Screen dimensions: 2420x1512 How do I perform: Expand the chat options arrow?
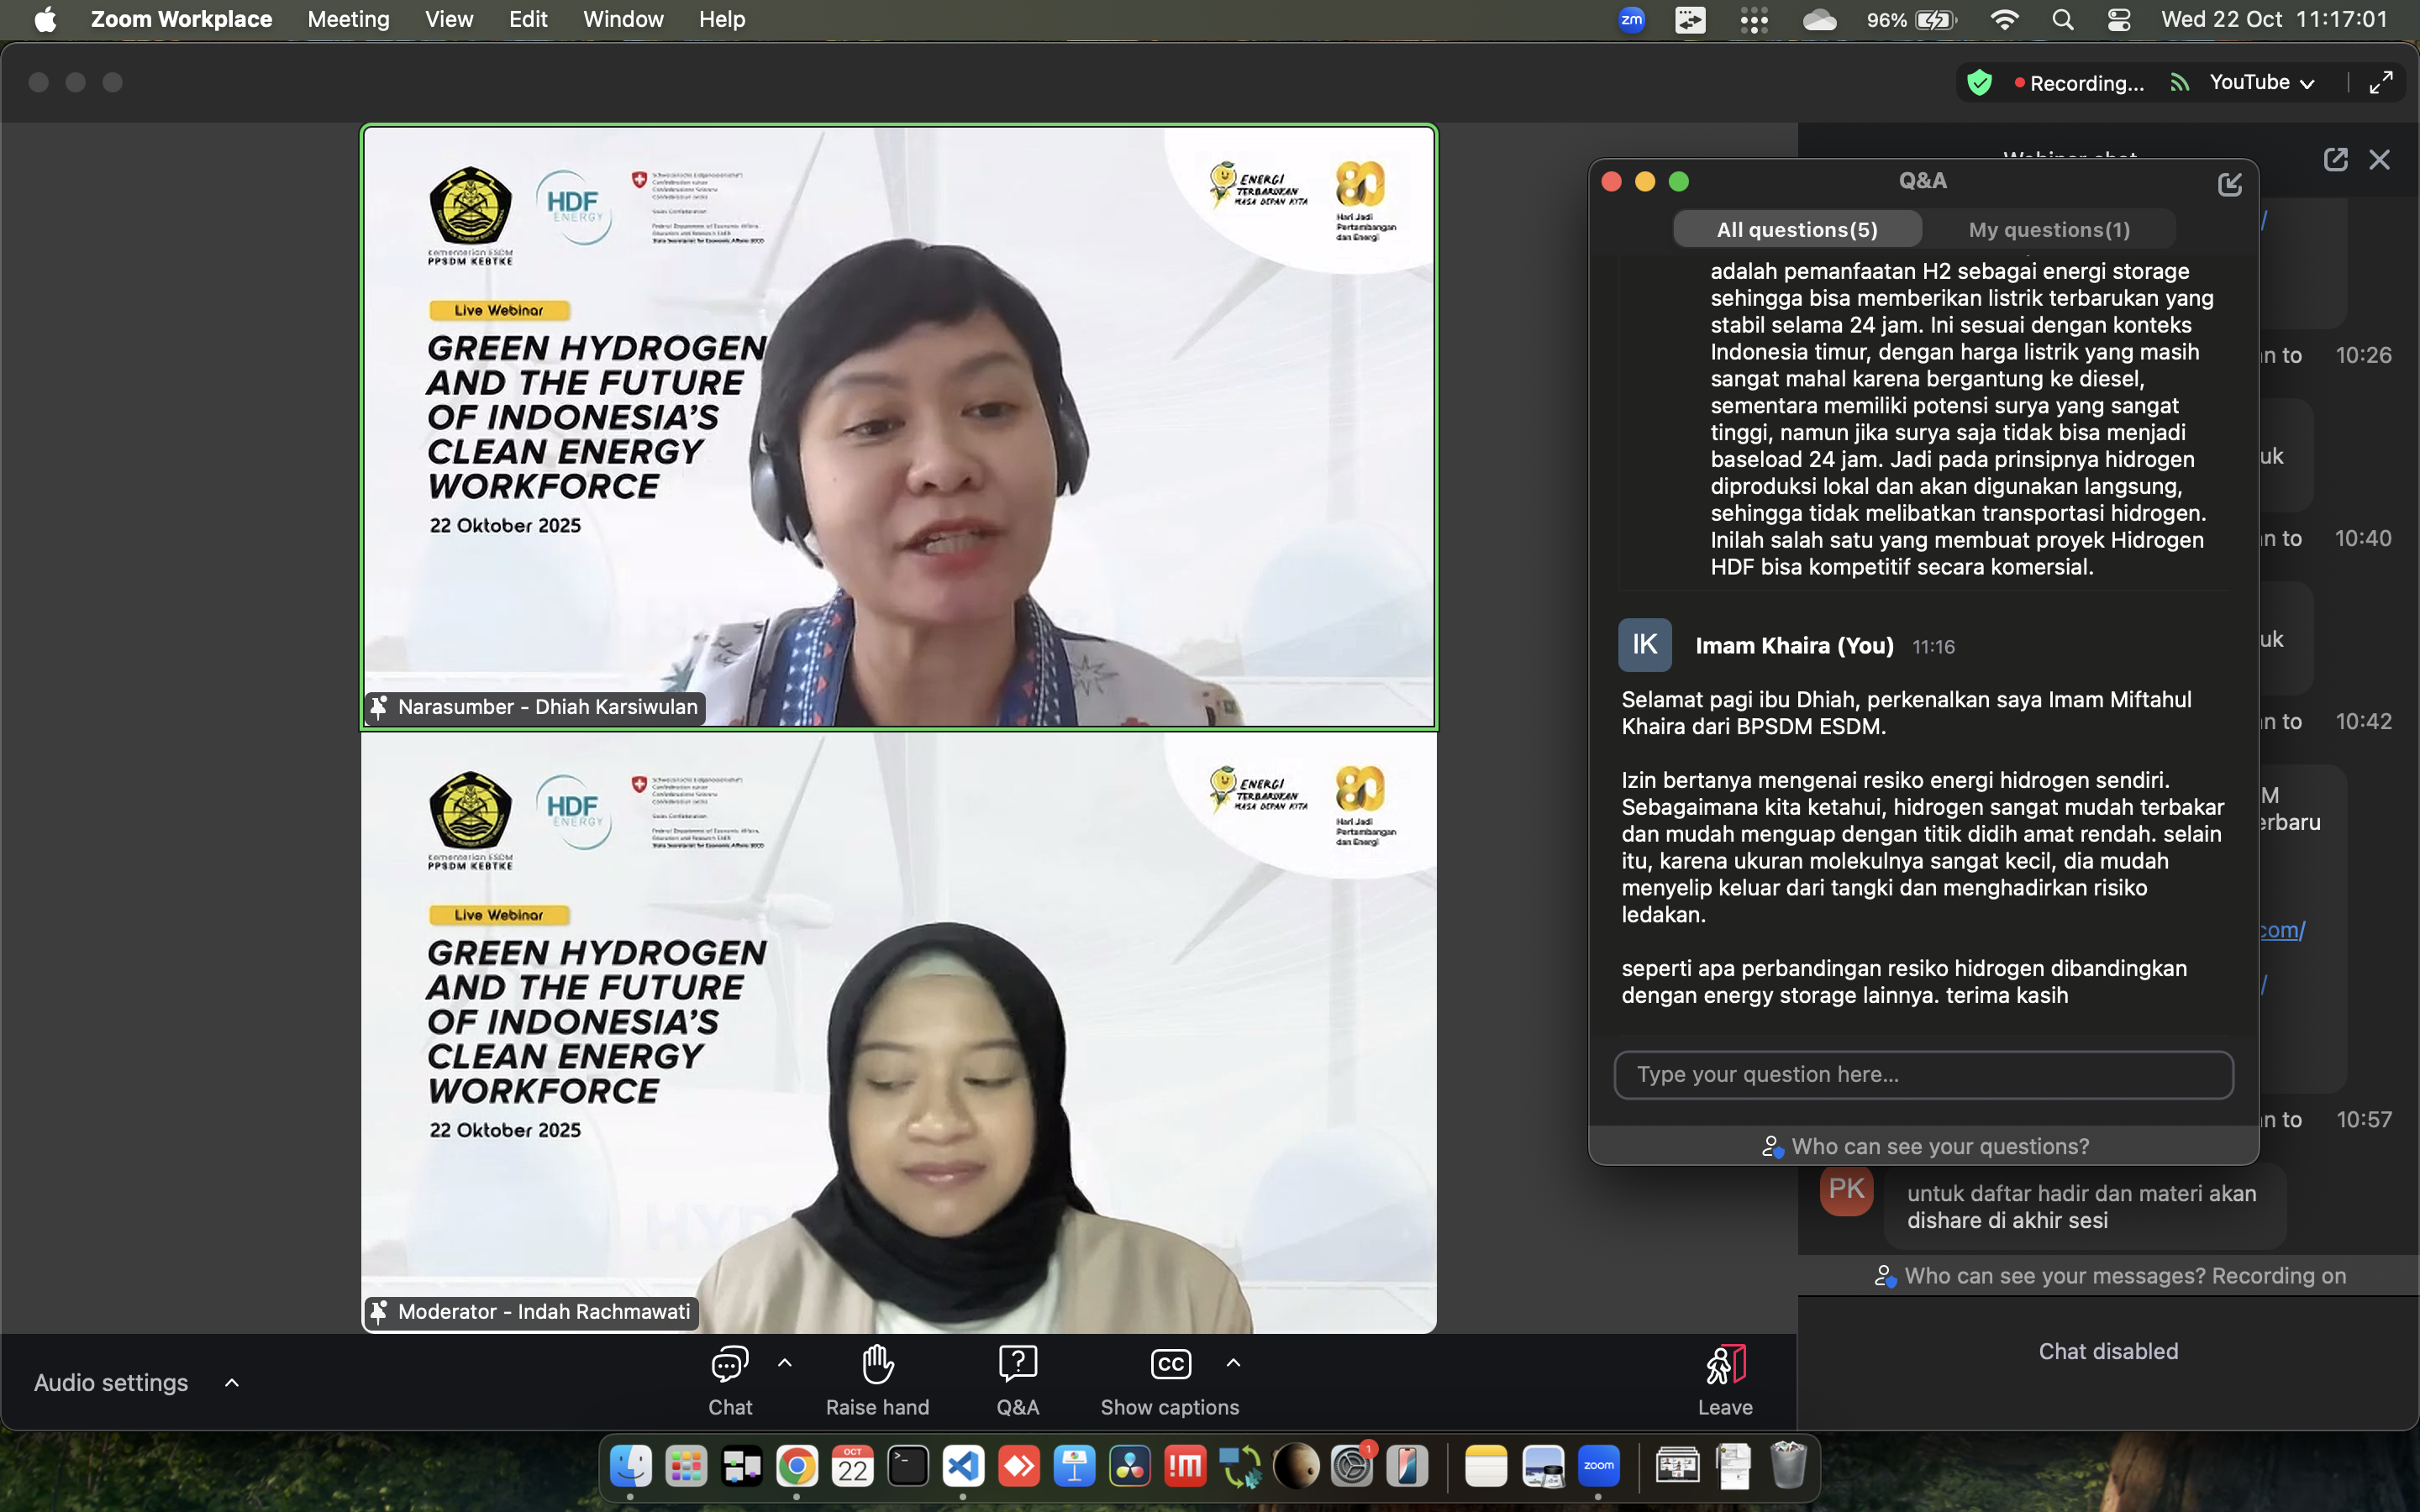click(x=785, y=1363)
